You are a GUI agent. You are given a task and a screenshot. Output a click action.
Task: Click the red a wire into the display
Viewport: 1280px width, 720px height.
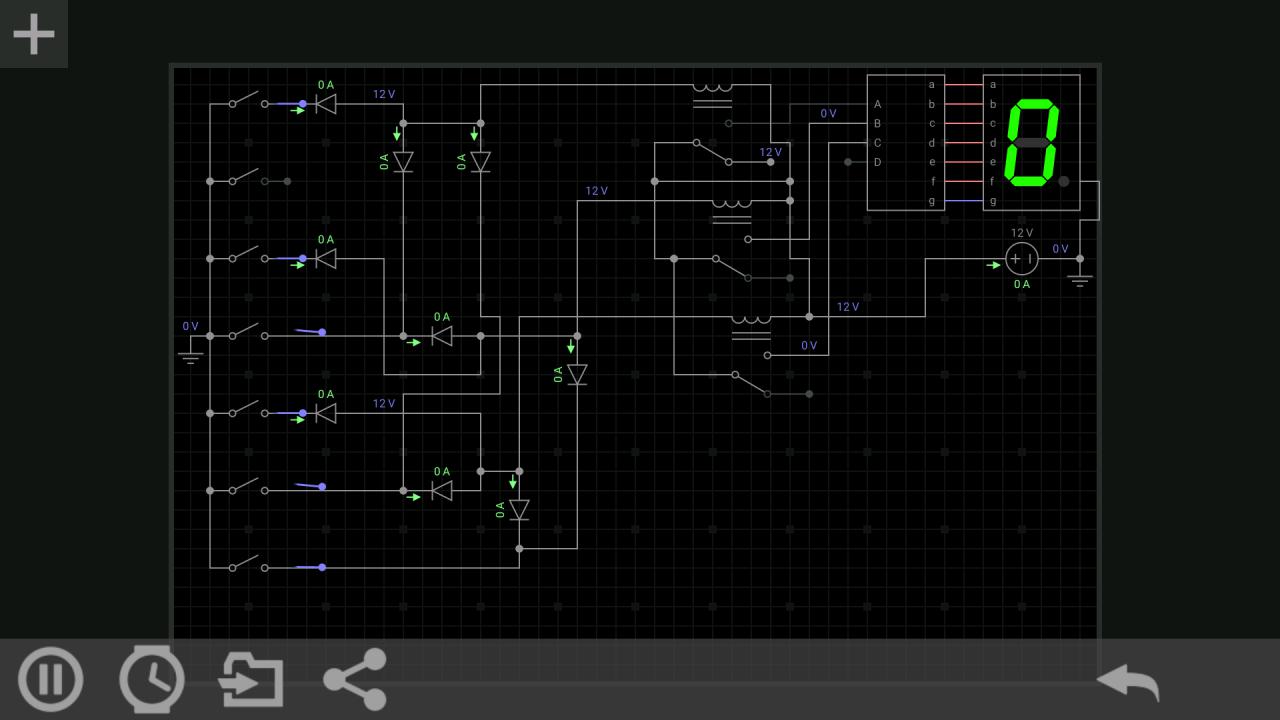point(963,85)
